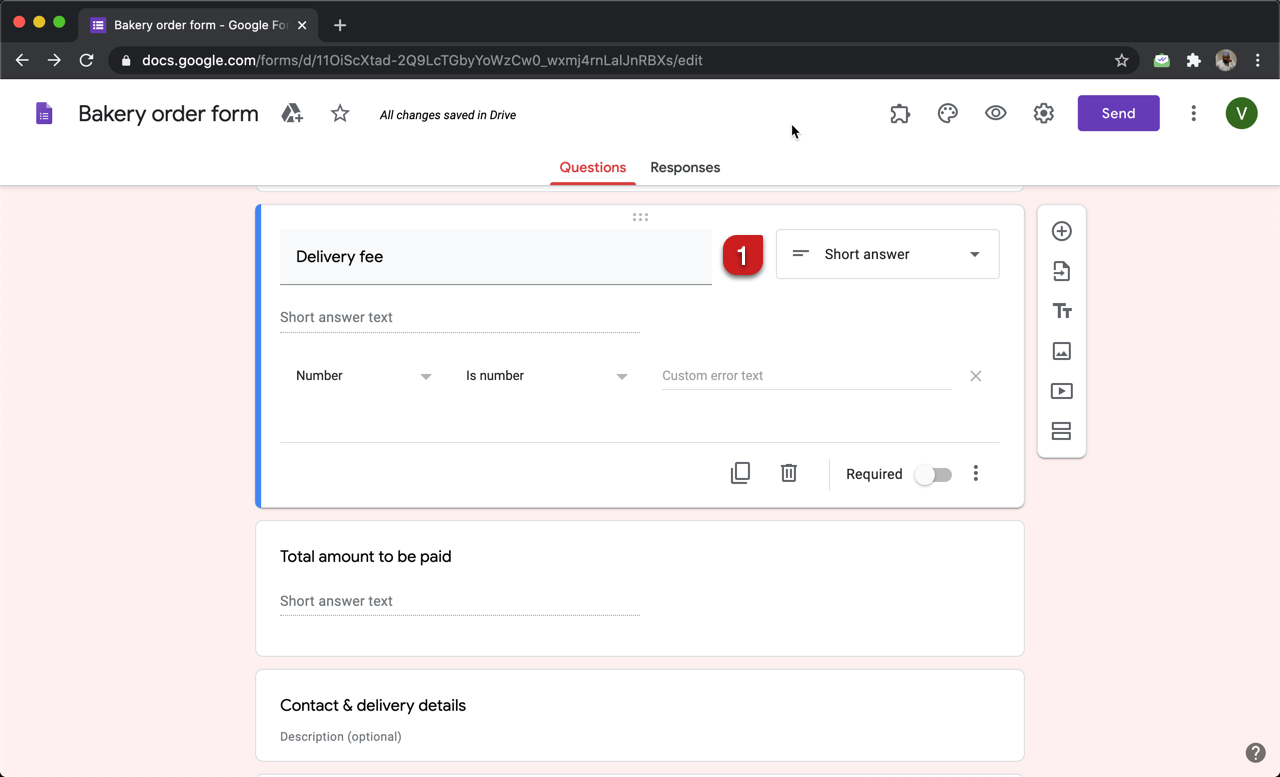Click the Import questions icon
The image size is (1280, 777).
tap(1061, 270)
